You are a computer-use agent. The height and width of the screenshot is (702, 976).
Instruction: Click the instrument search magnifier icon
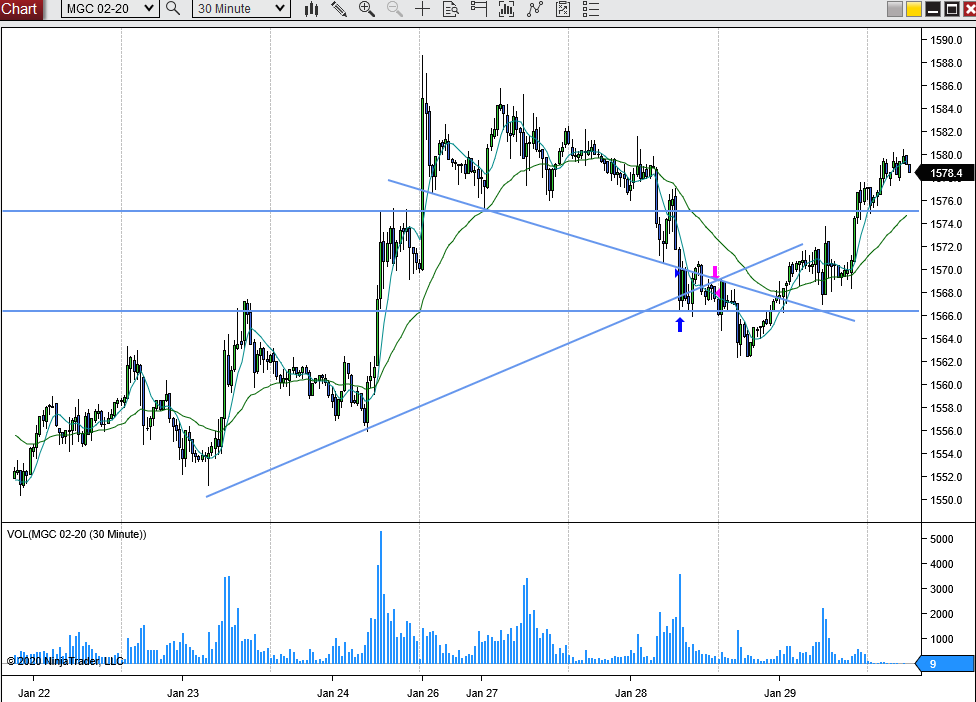(173, 9)
